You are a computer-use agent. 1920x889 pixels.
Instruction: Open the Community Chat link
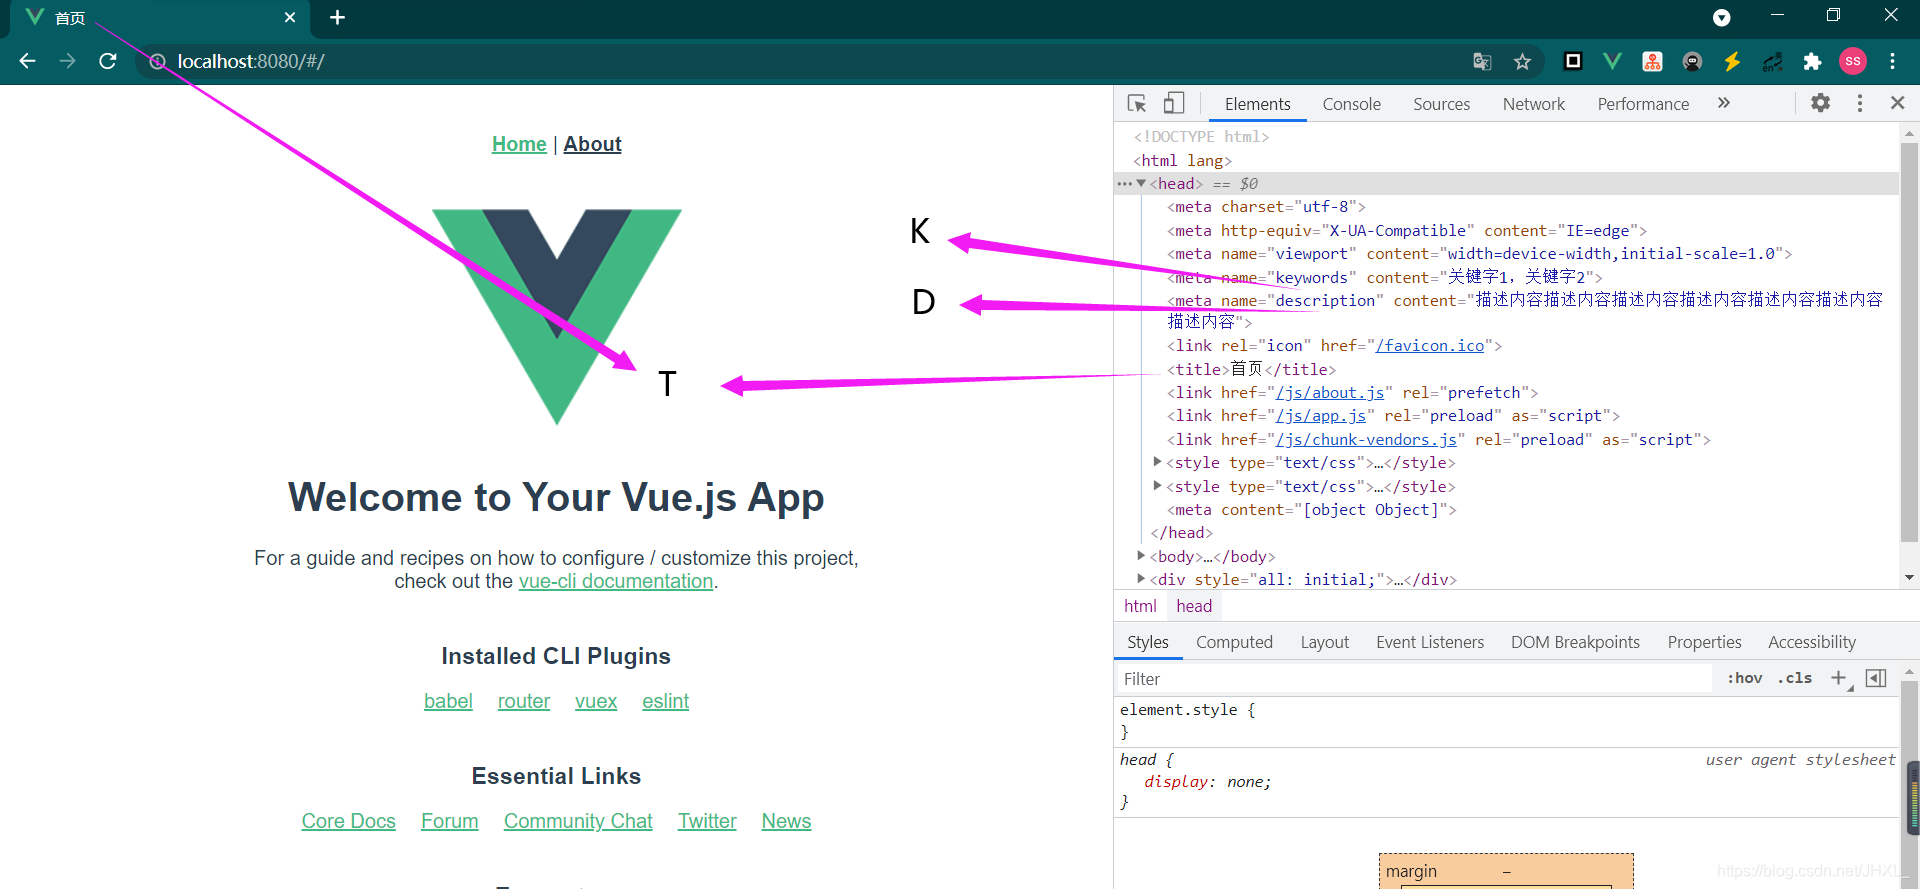click(x=578, y=821)
